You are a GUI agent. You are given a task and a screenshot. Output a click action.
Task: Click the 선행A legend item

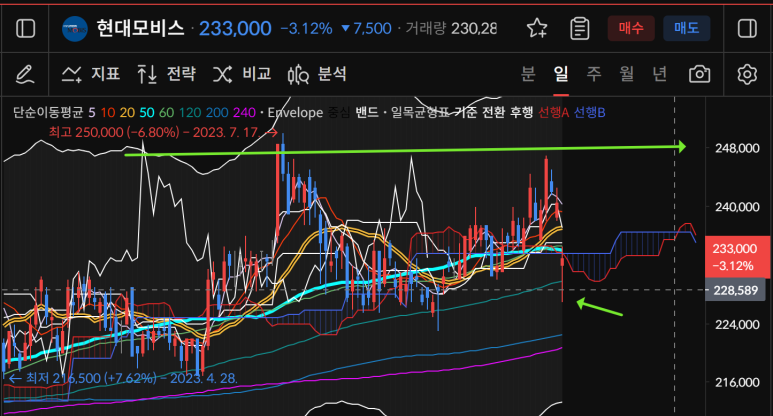(x=553, y=113)
